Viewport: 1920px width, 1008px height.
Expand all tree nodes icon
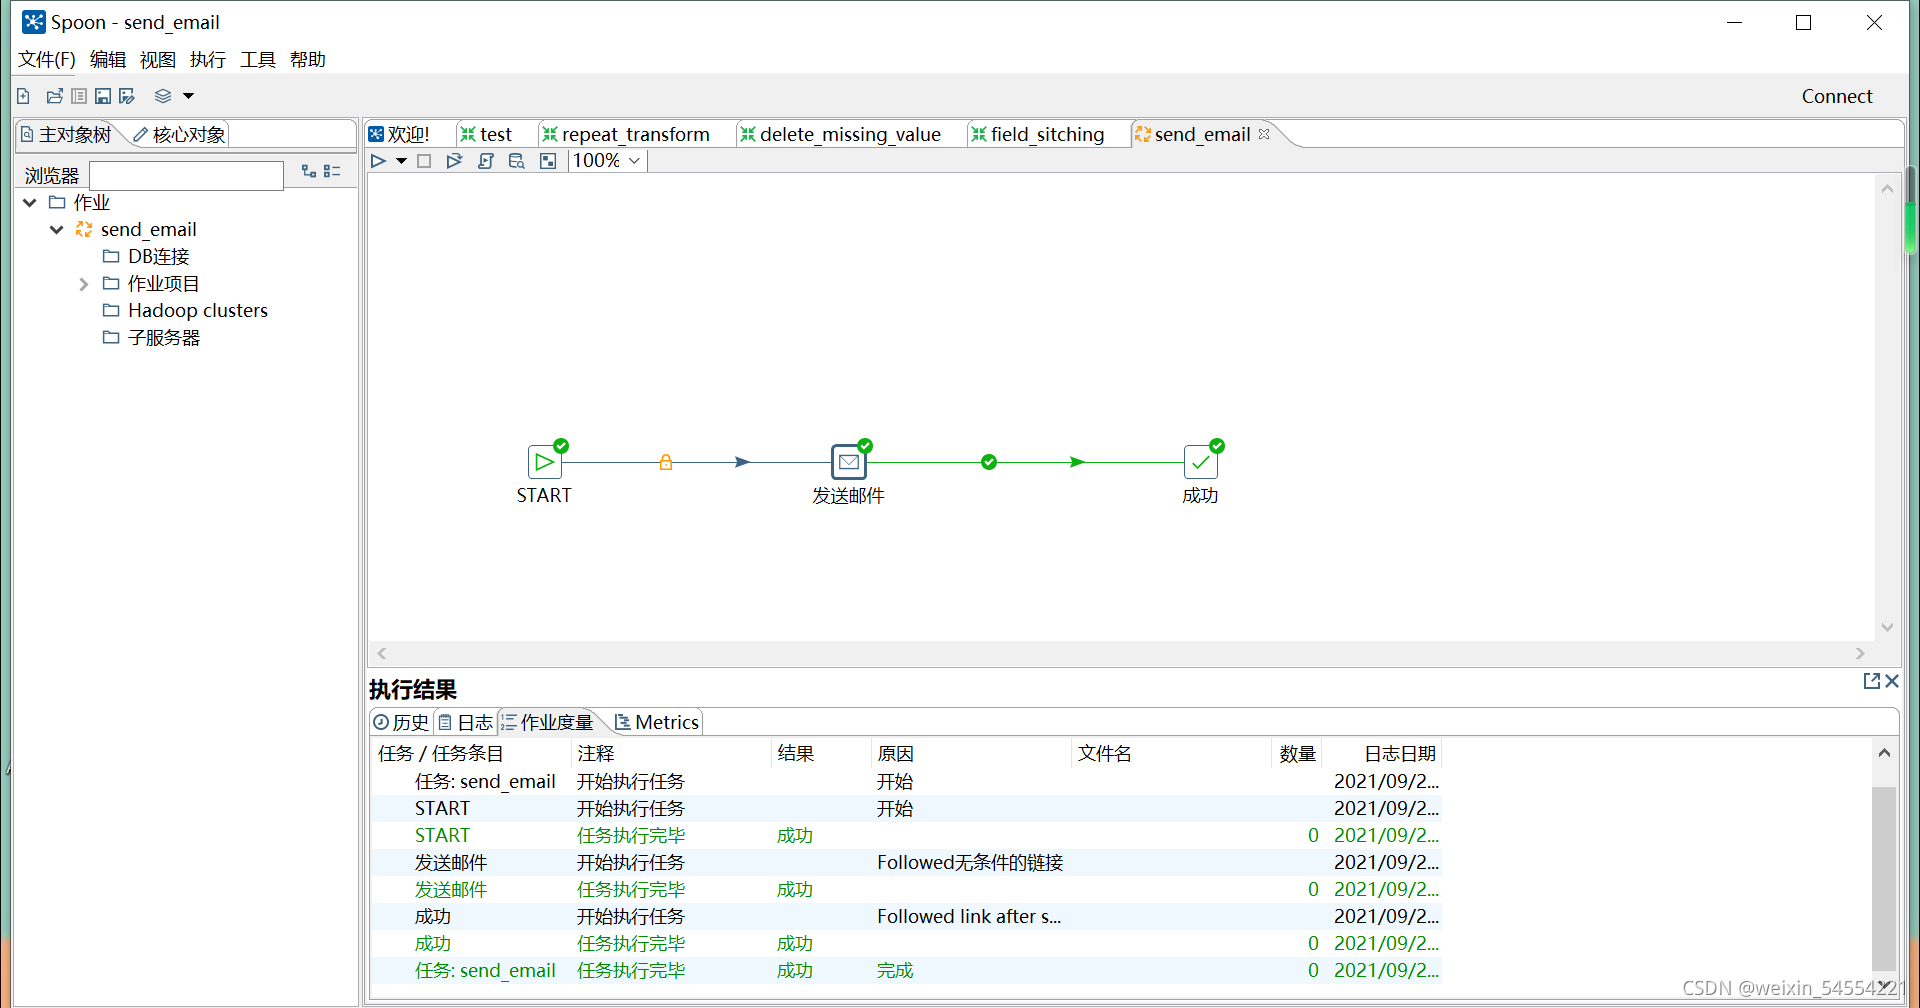tap(309, 172)
